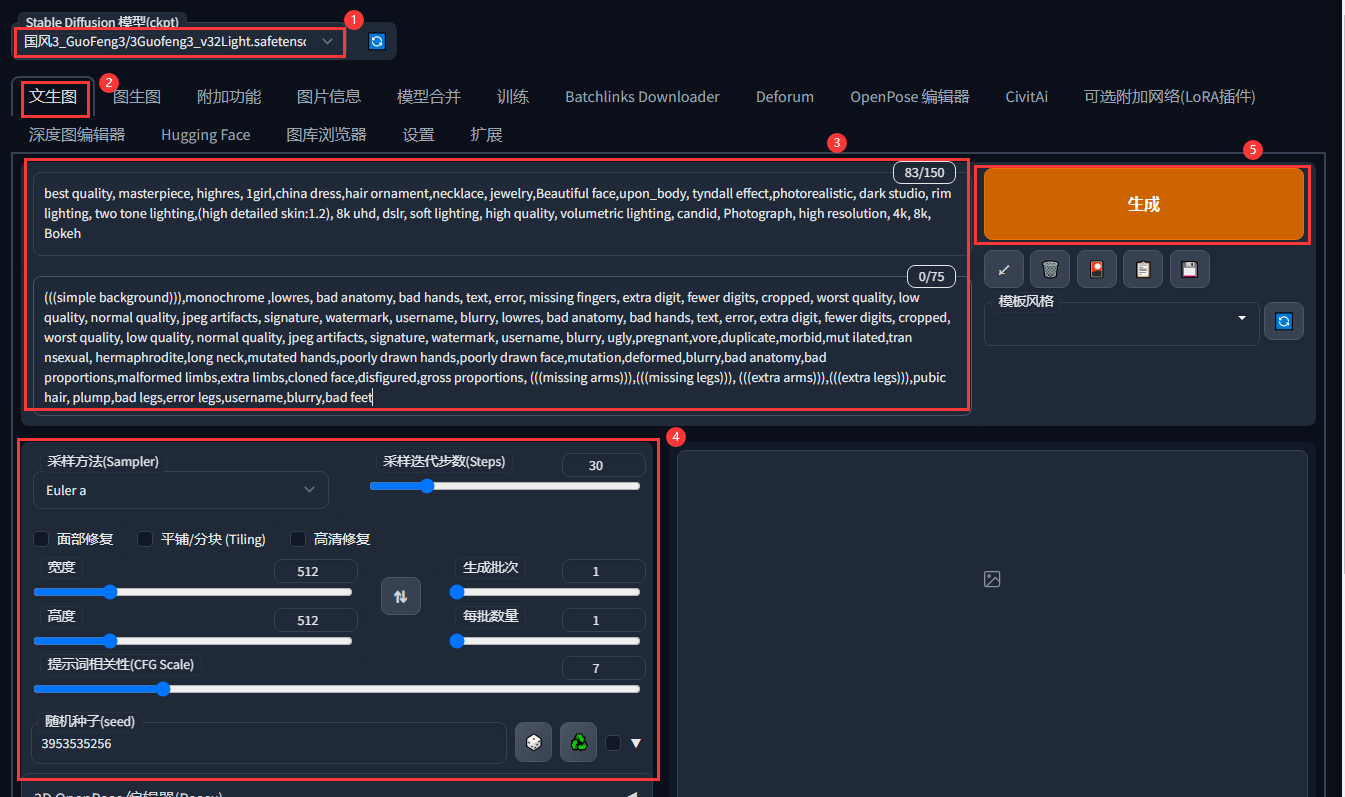Click the 宽度 value field showing 512

315,571
